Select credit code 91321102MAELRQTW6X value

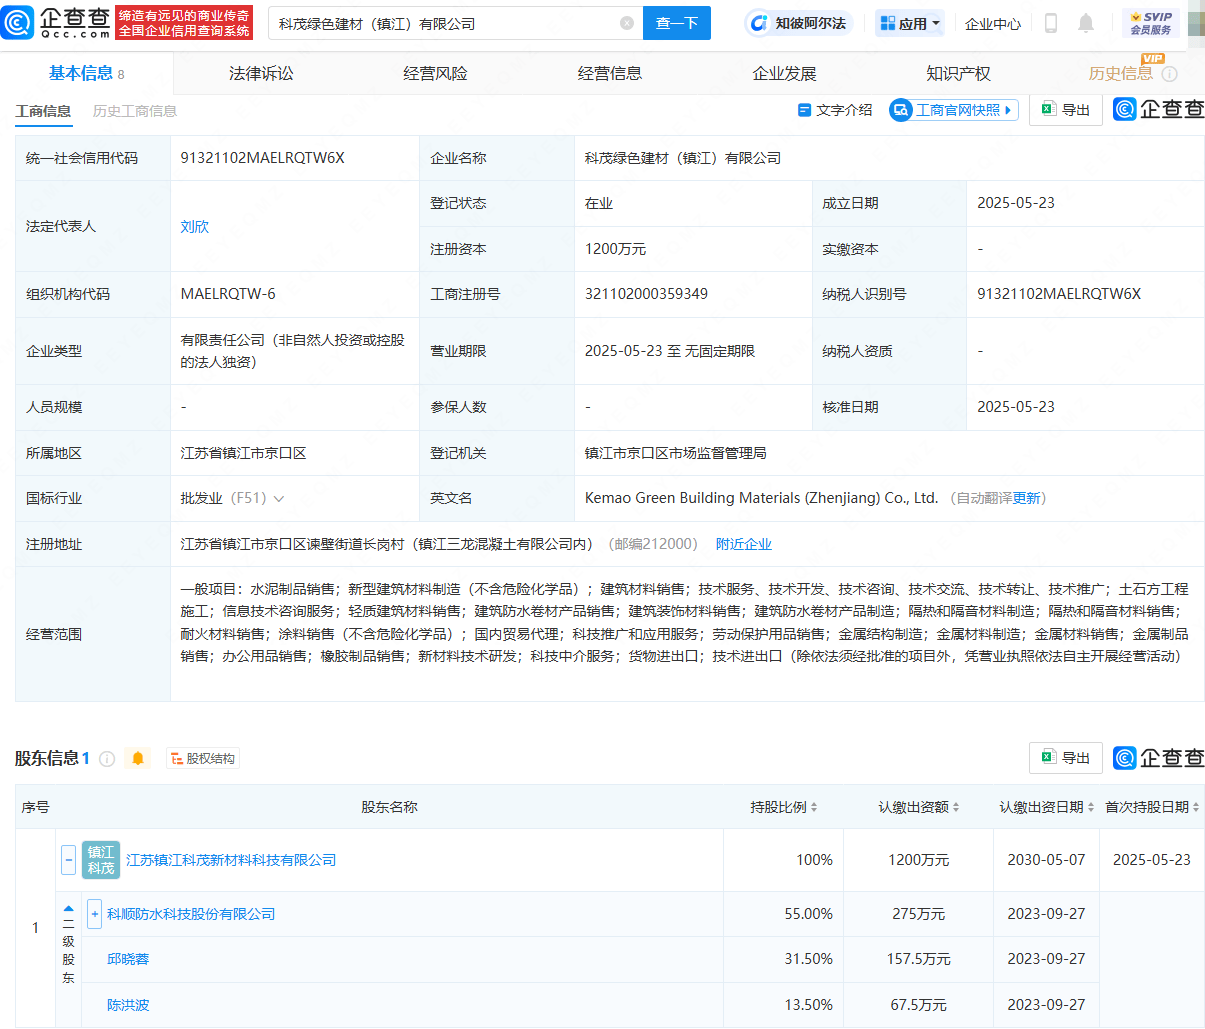[262, 158]
